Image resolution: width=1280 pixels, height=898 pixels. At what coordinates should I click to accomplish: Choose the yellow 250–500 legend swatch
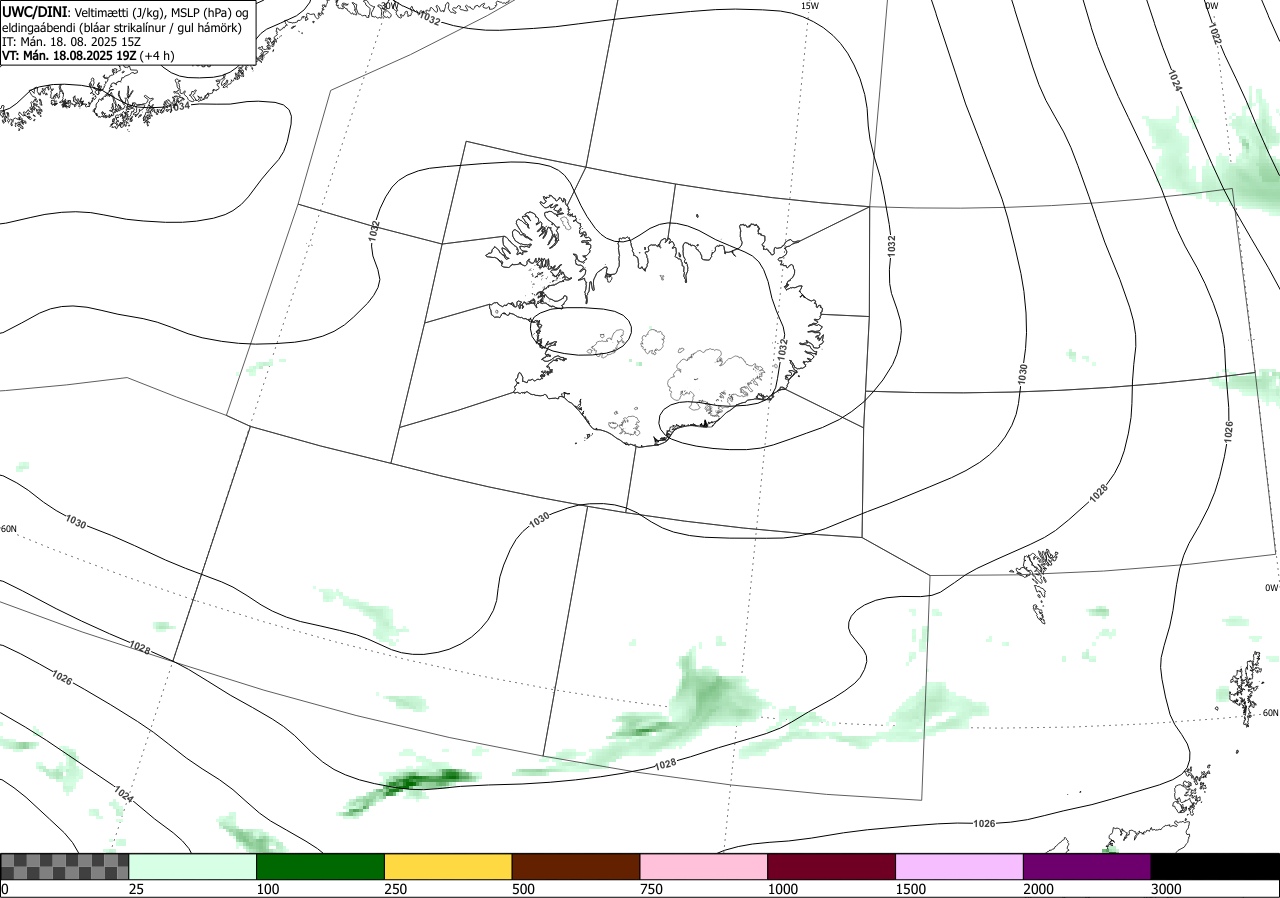coord(448,866)
